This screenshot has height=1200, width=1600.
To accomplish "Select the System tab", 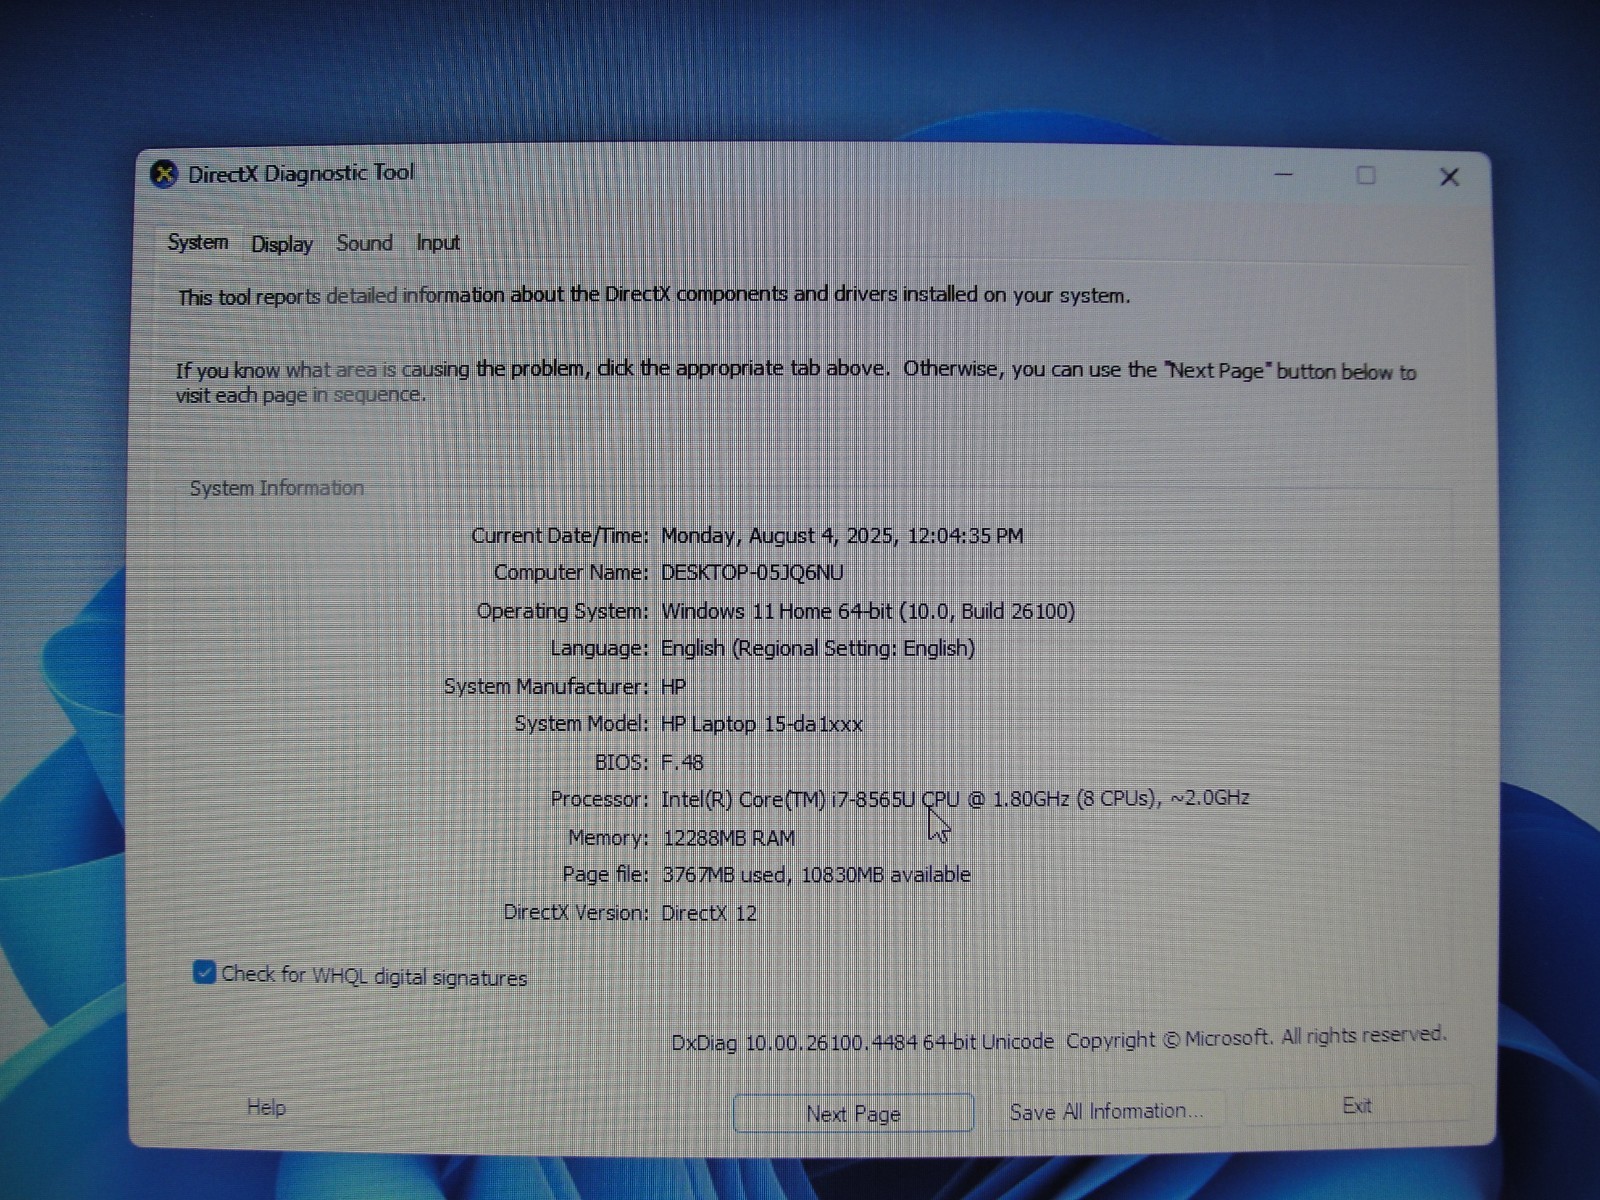I will (198, 242).
